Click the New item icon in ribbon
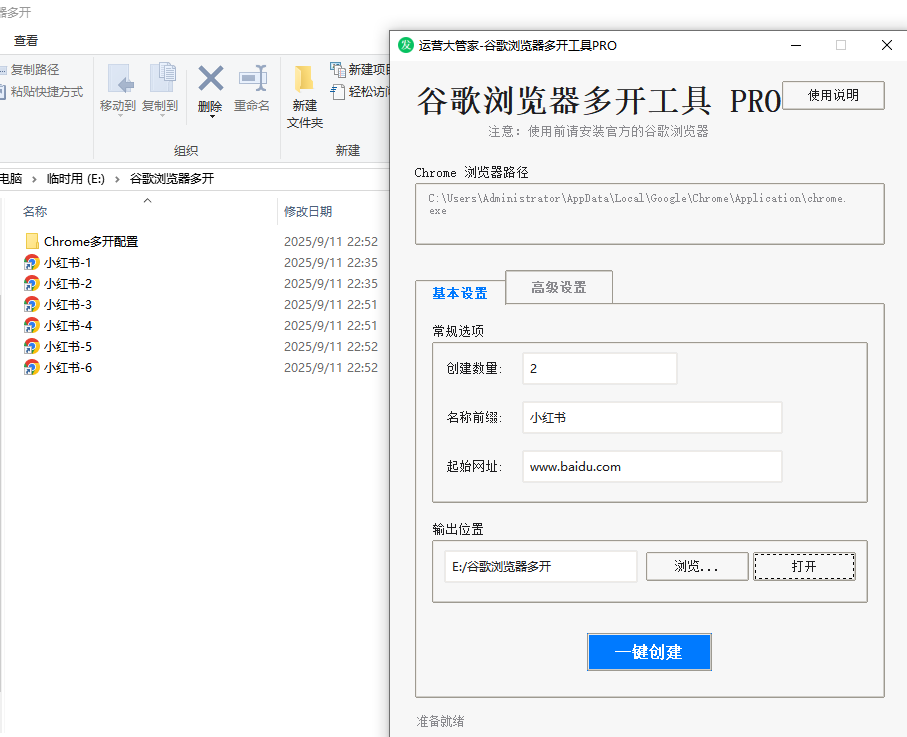Viewport: 907px width, 737px height. 338,69
